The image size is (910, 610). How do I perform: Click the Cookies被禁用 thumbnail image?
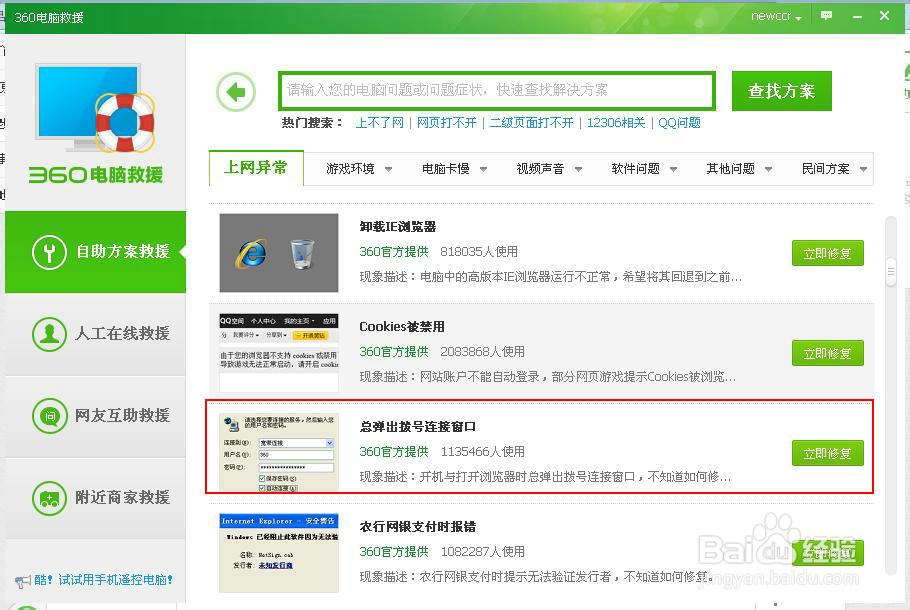pyautogui.click(x=279, y=353)
